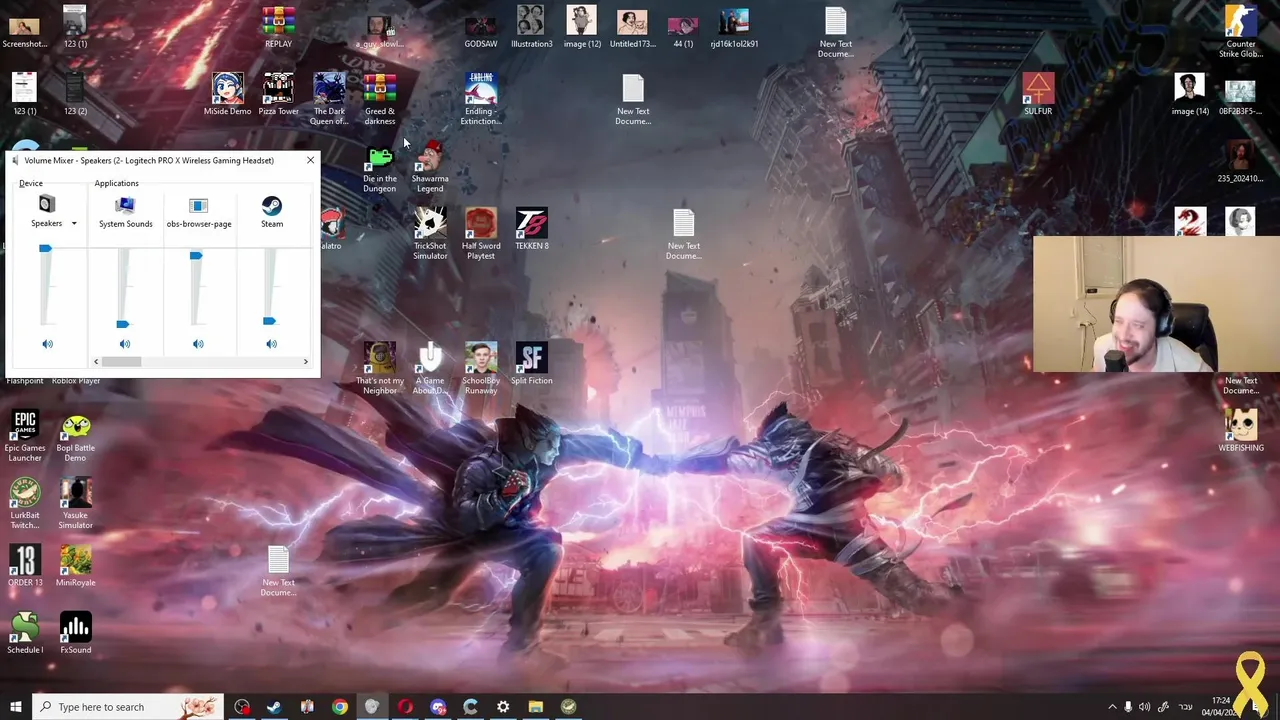Click the Volume Mixer scroll left arrow
The height and width of the screenshot is (720, 1280).
click(x=96, y=361)
